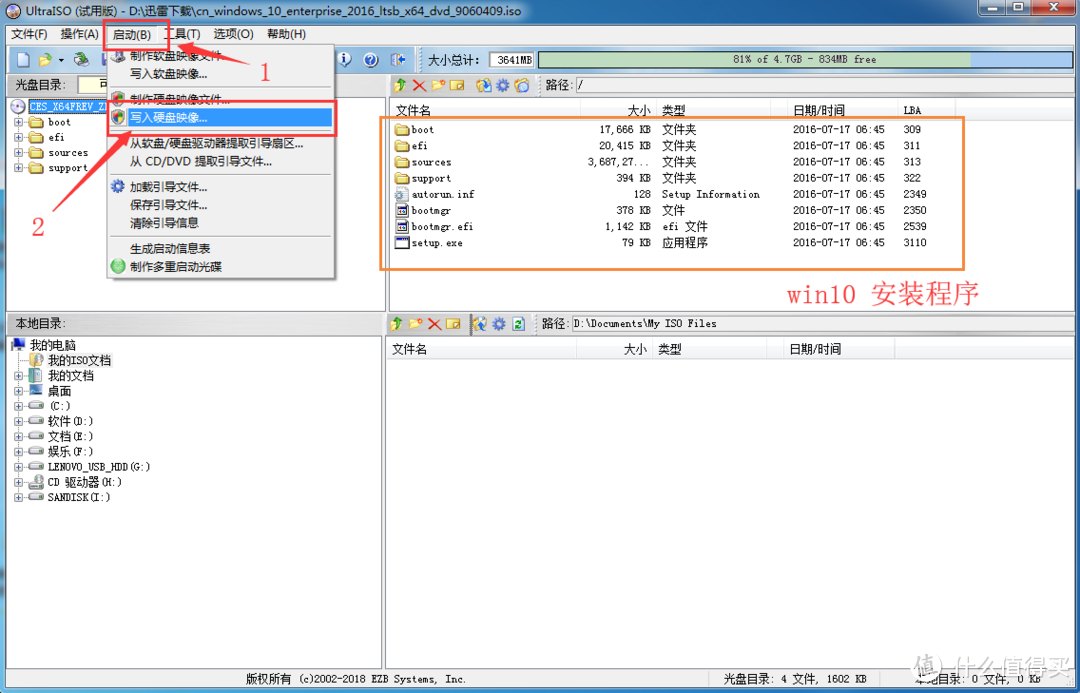Open the 启动(B) menu
The height and width of the screenshot is (693, 1080).
click(x=132, y=34)
